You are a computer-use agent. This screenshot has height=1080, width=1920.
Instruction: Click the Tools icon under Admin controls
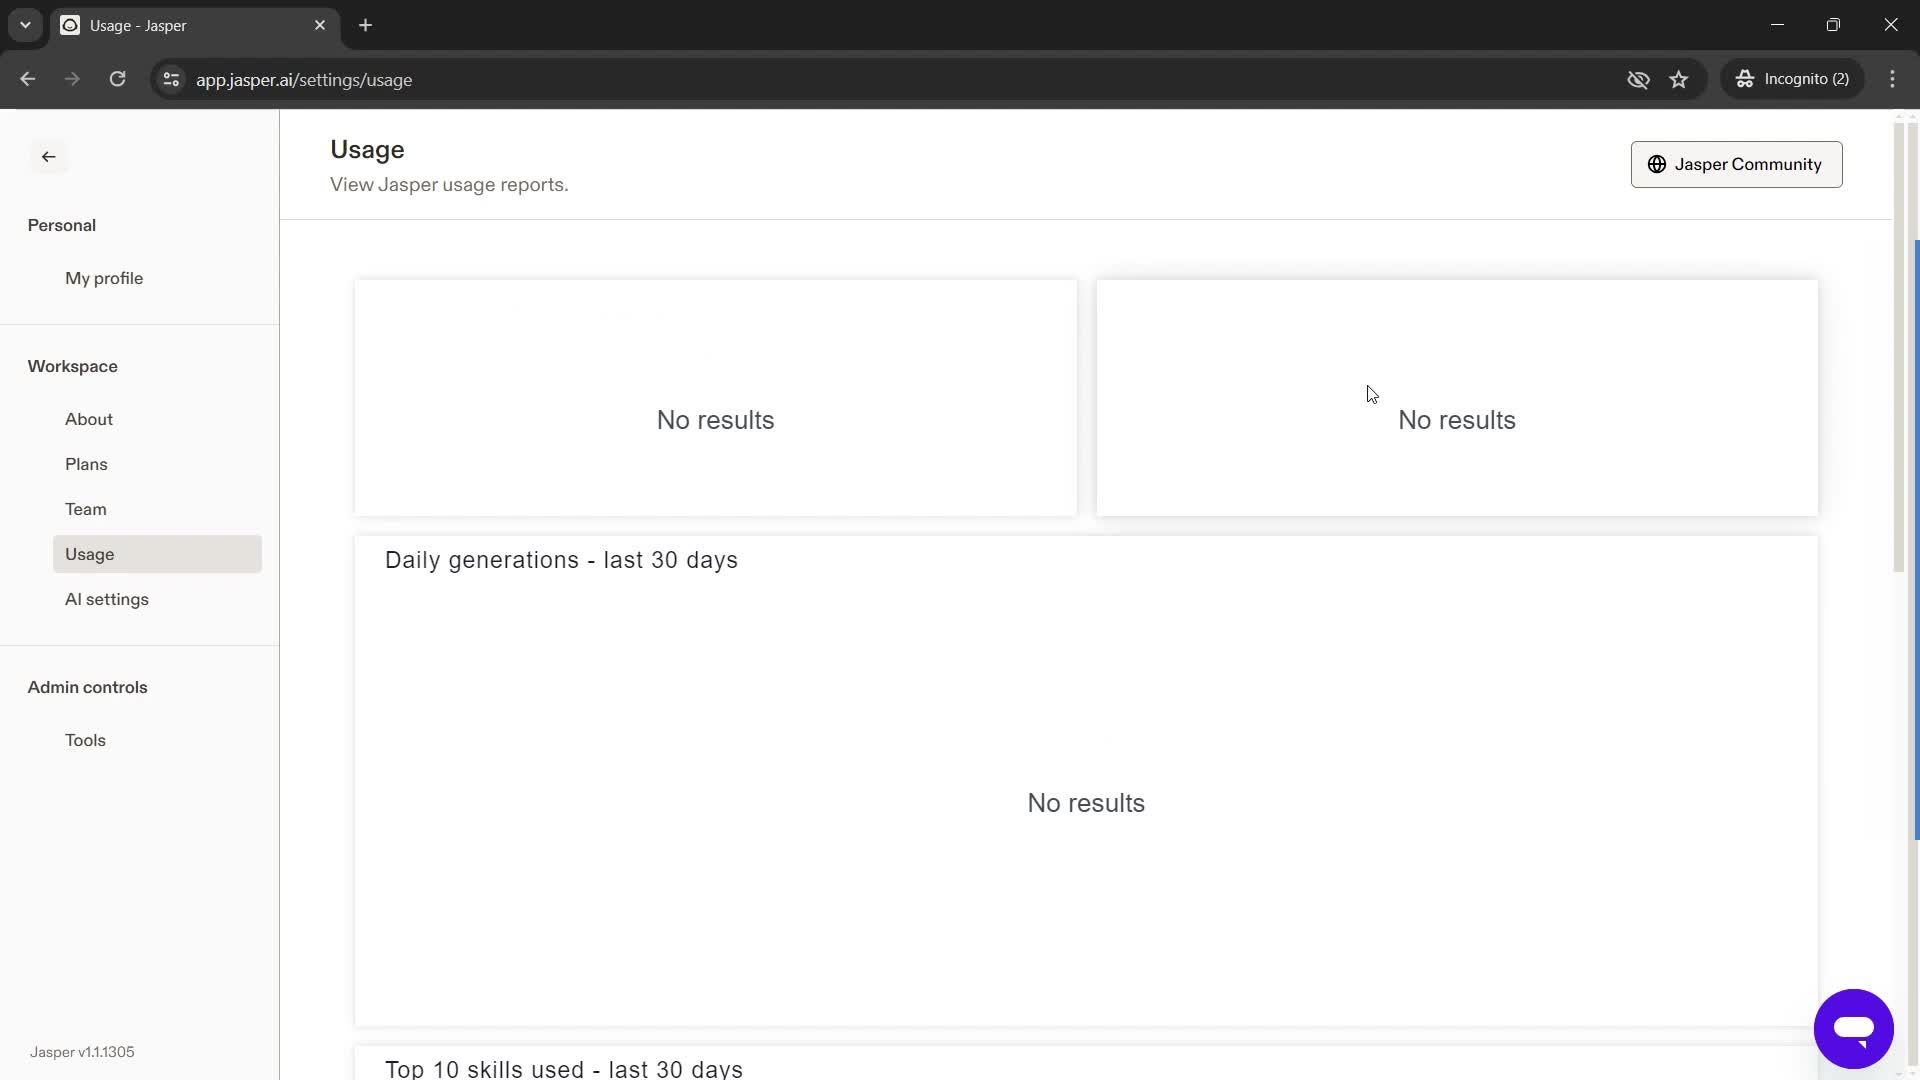(x=84, y=738)
